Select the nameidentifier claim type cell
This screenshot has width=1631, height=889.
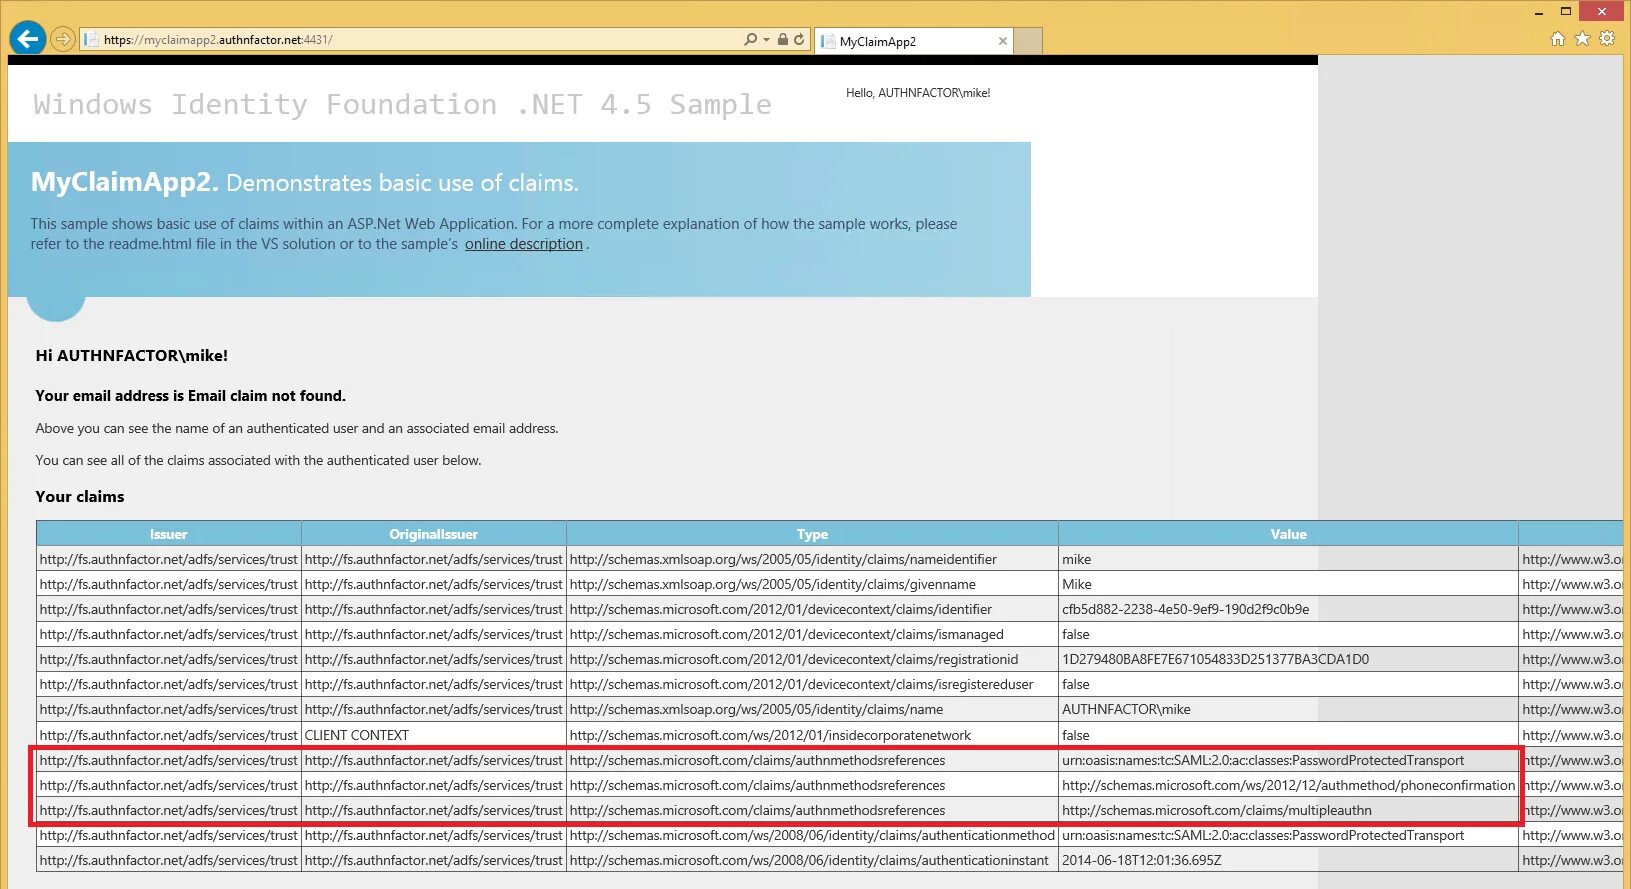coord(812,559)
